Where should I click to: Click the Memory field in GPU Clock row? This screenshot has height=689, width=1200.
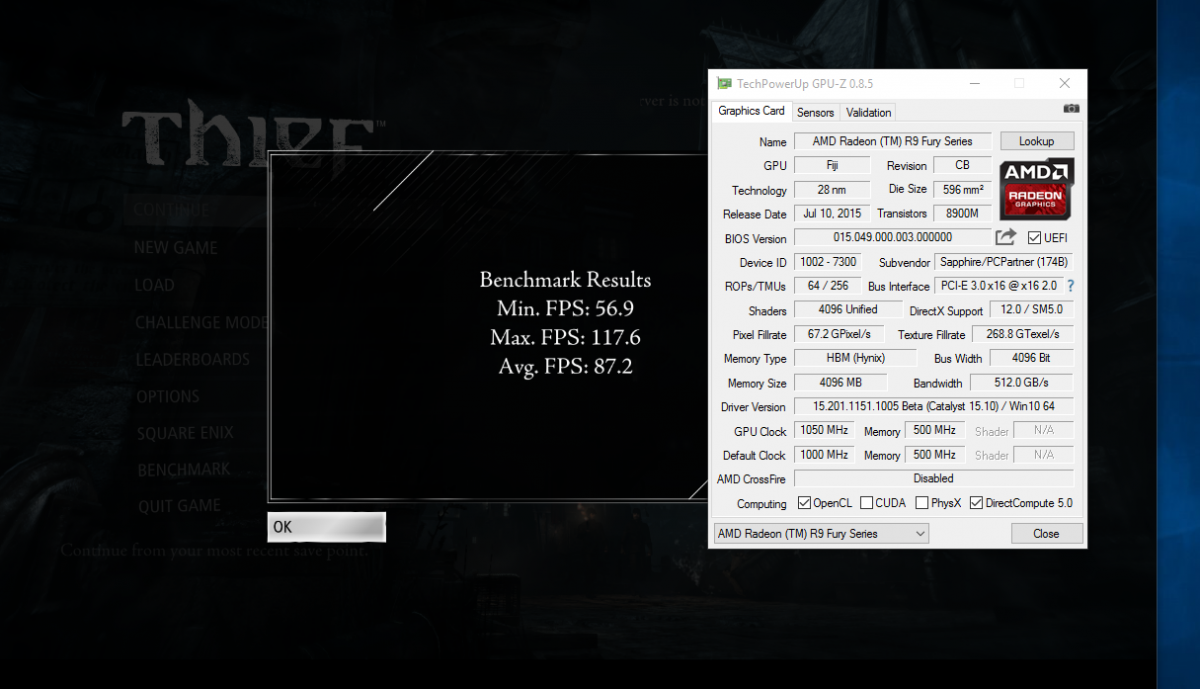tap(935, 431)
